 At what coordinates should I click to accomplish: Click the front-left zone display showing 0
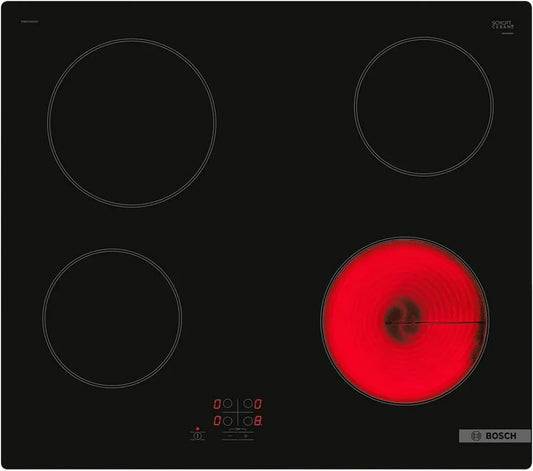coord(217,421)
